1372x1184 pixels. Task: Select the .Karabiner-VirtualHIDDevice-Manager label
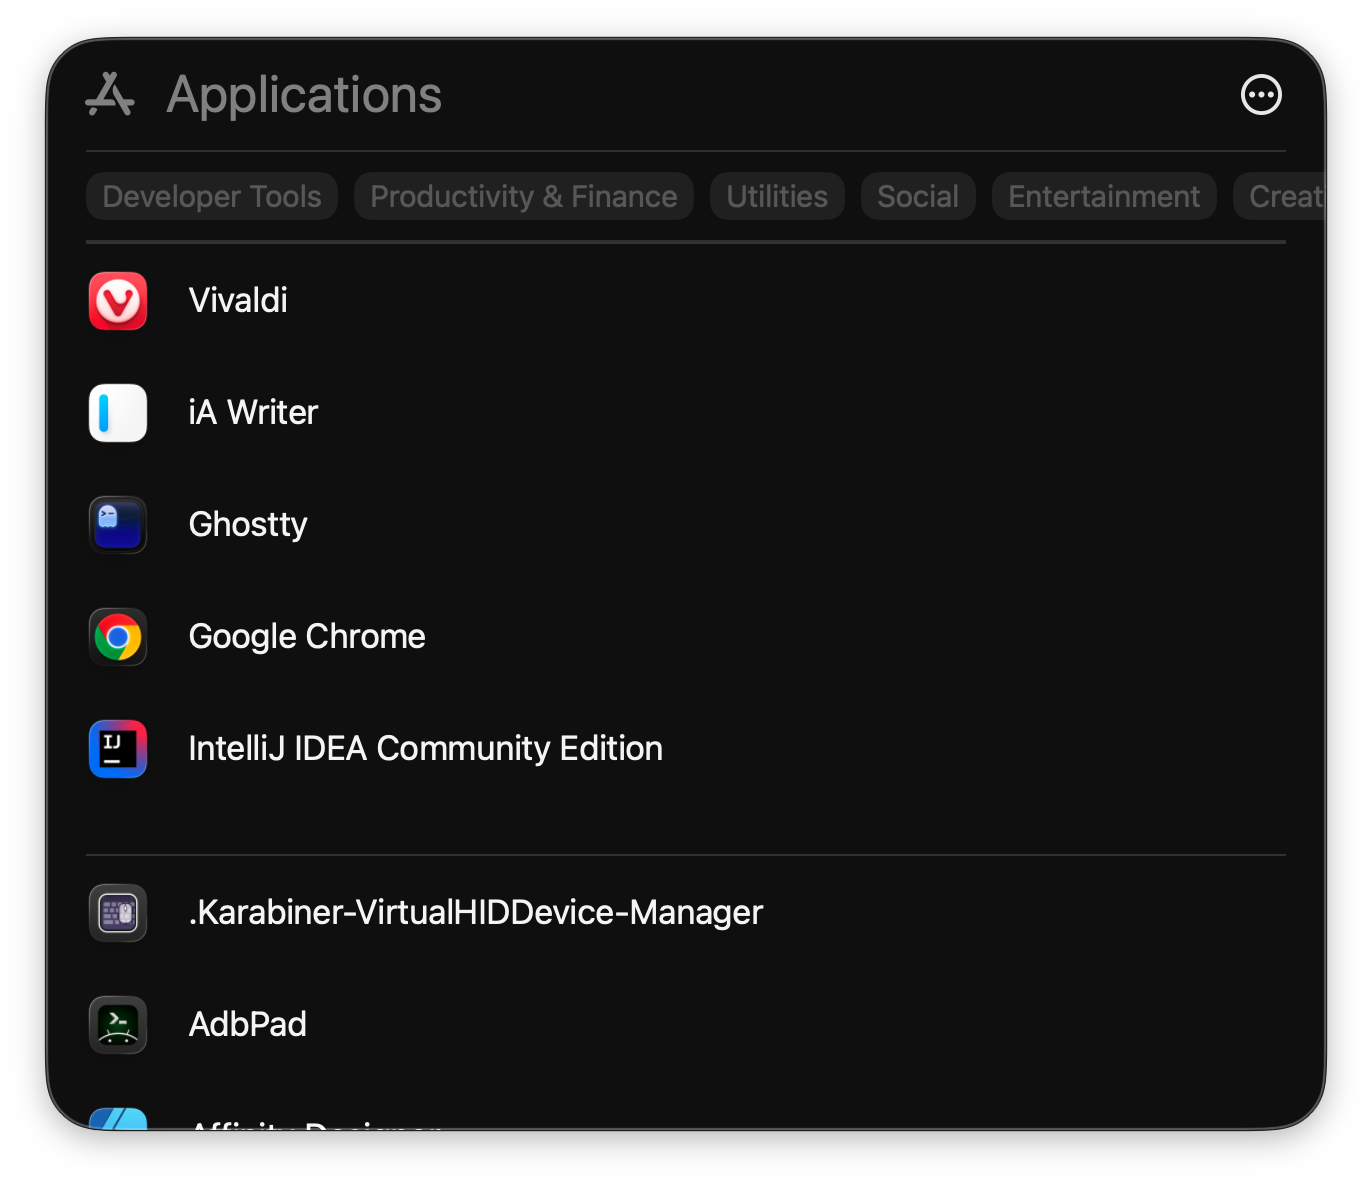coord(476,912)
